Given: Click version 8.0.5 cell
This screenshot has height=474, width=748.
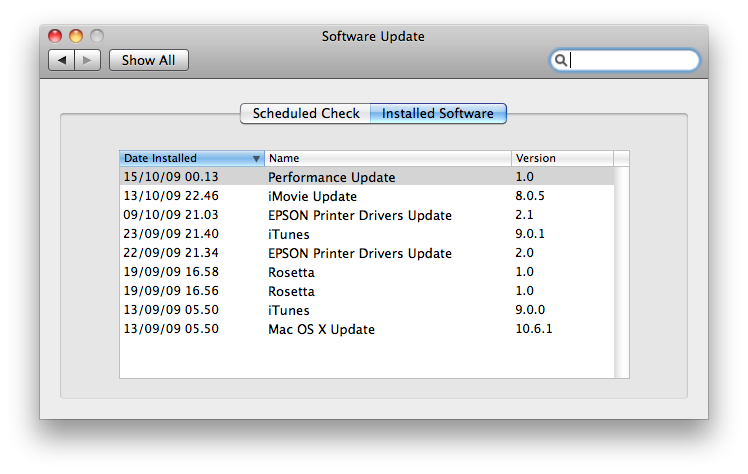Looking at the screenshot, I should (530, 196).
